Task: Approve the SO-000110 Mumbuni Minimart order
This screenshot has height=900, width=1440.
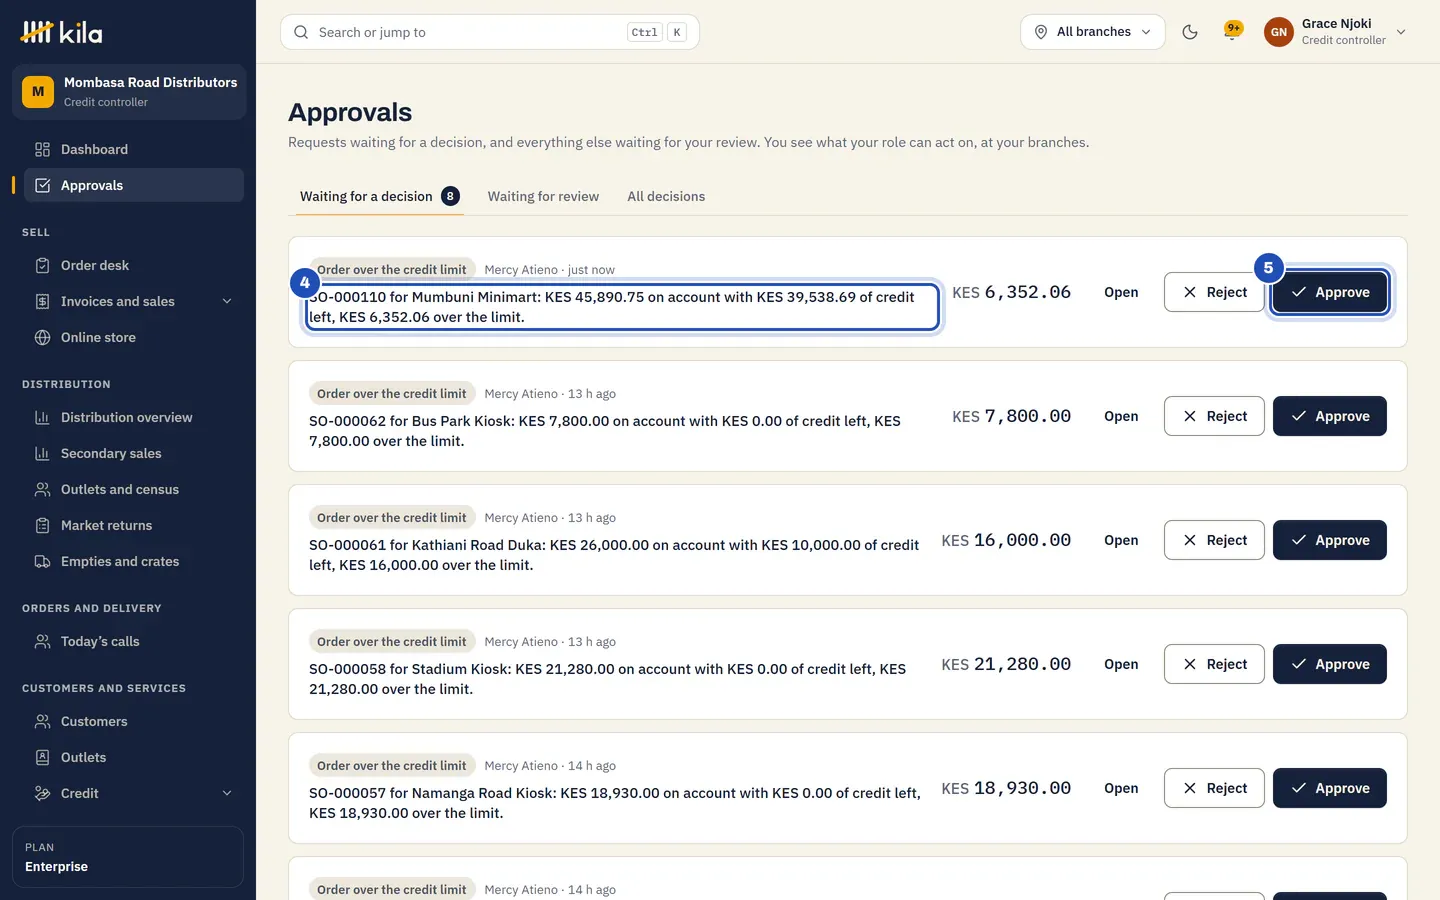Action: point(1330,292)
